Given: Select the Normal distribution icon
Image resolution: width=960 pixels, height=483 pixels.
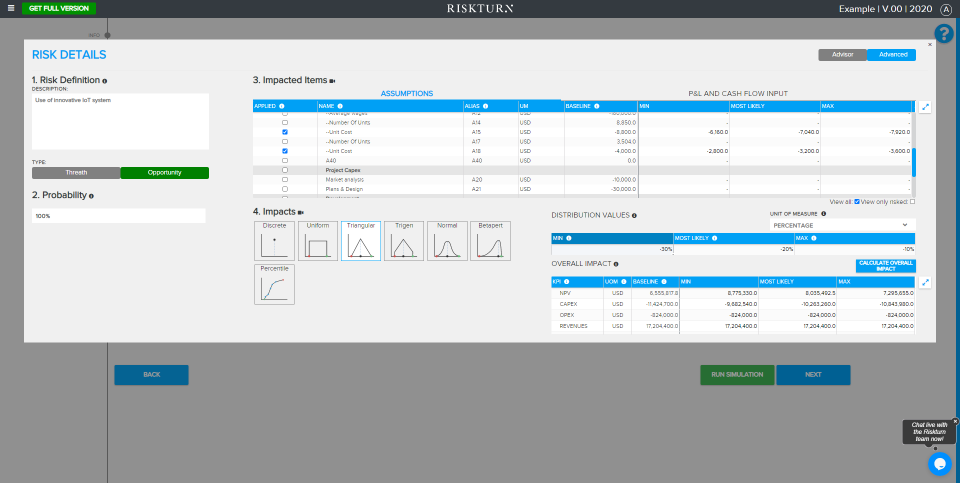Looking at the screenshot, I should [447, 241].
